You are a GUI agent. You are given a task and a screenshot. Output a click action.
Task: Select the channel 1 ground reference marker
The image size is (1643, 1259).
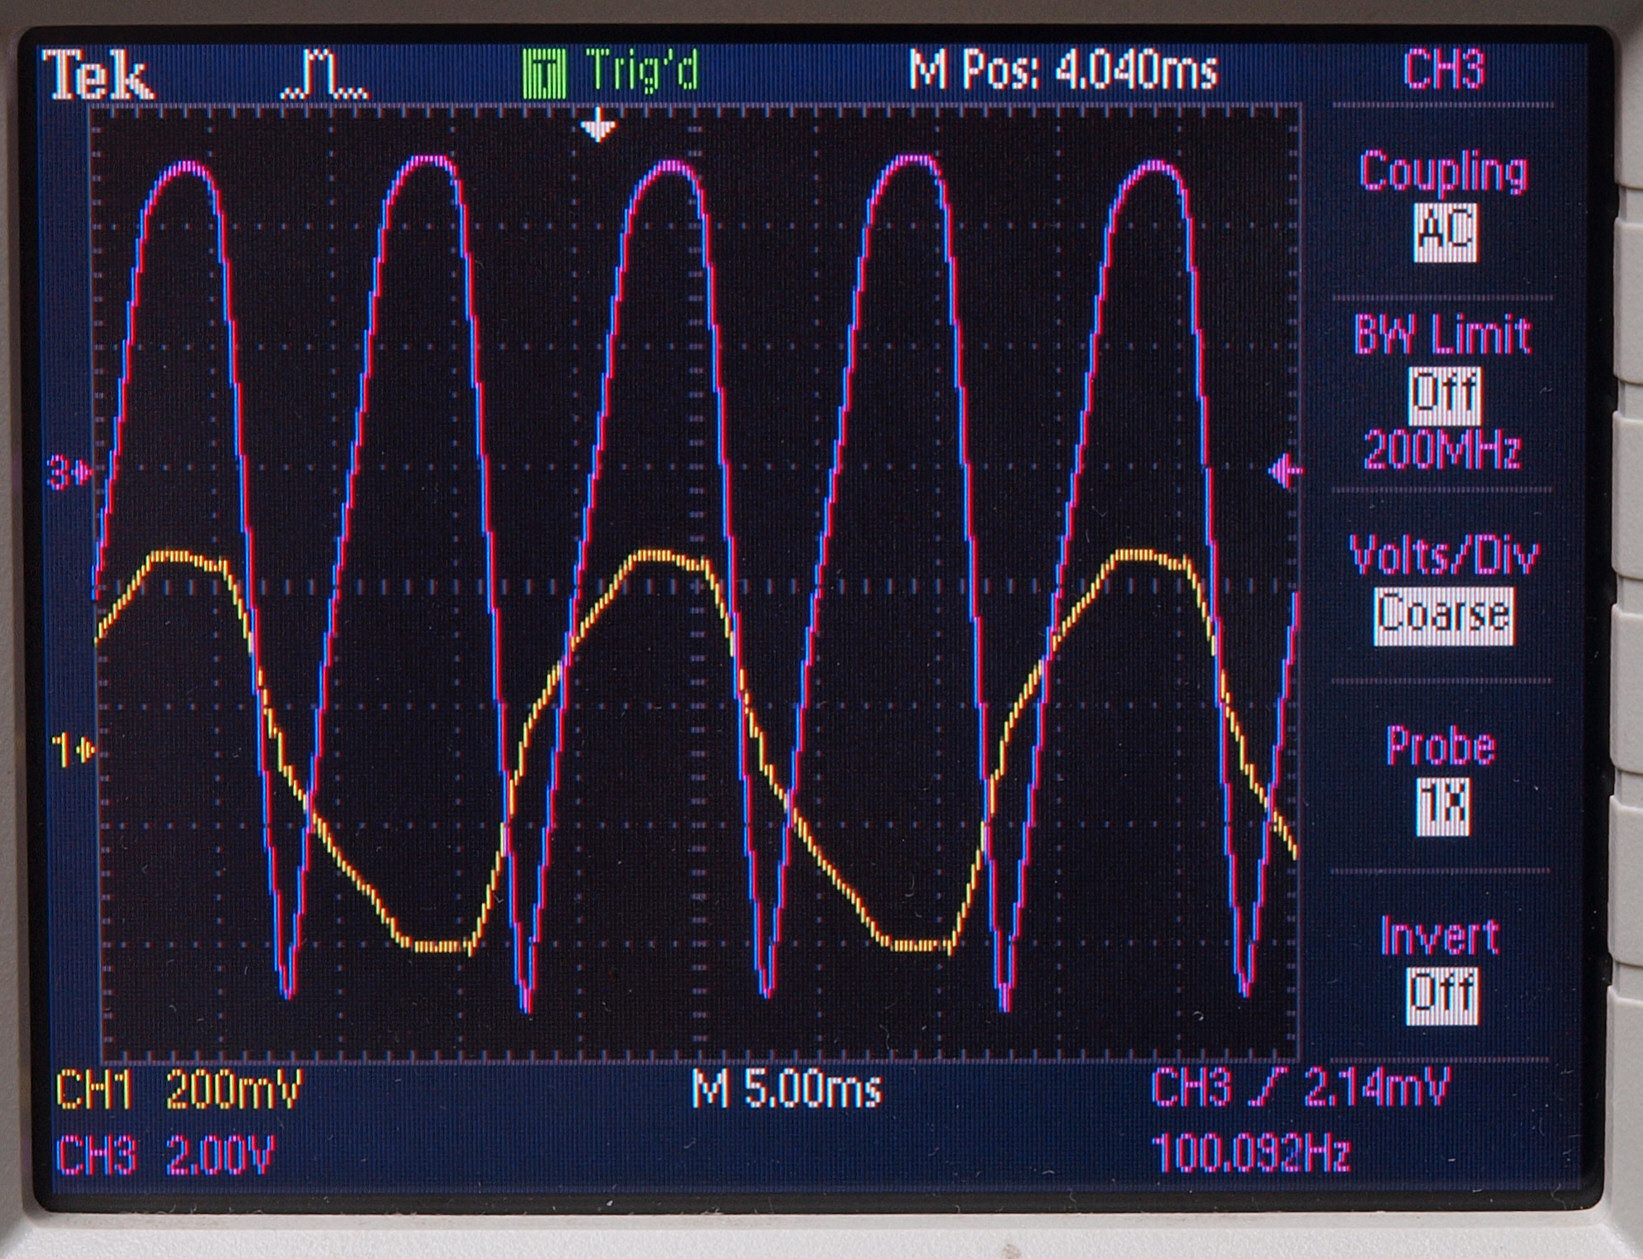coord(72,749)
